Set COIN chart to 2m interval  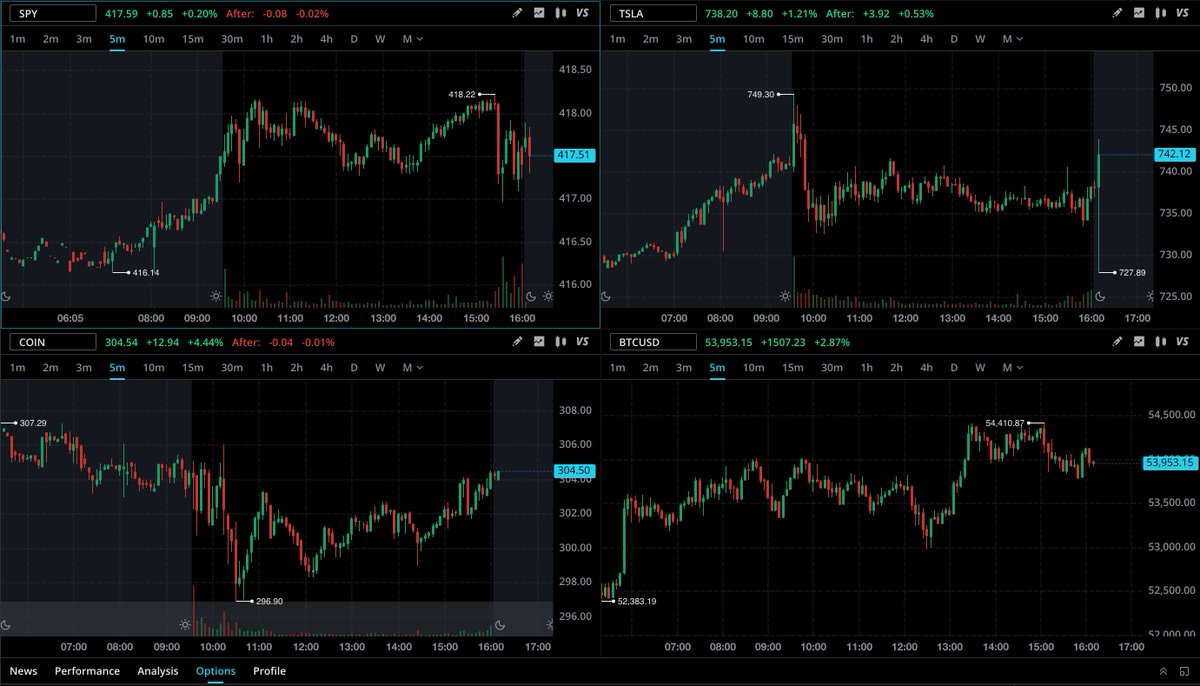click(50, 367)
